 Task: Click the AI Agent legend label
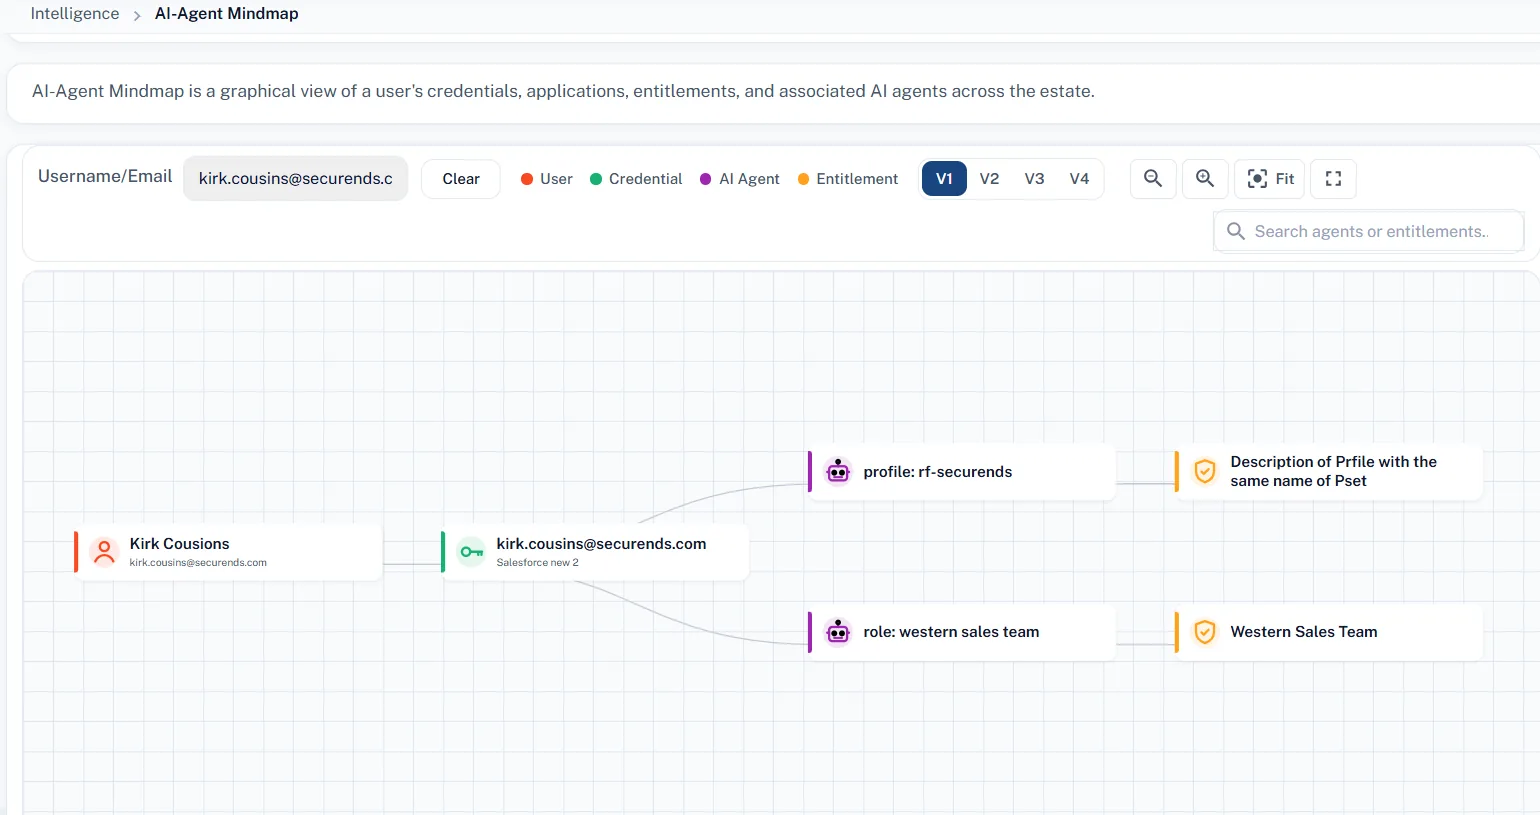pyautogui.click(x=749, y=179)
